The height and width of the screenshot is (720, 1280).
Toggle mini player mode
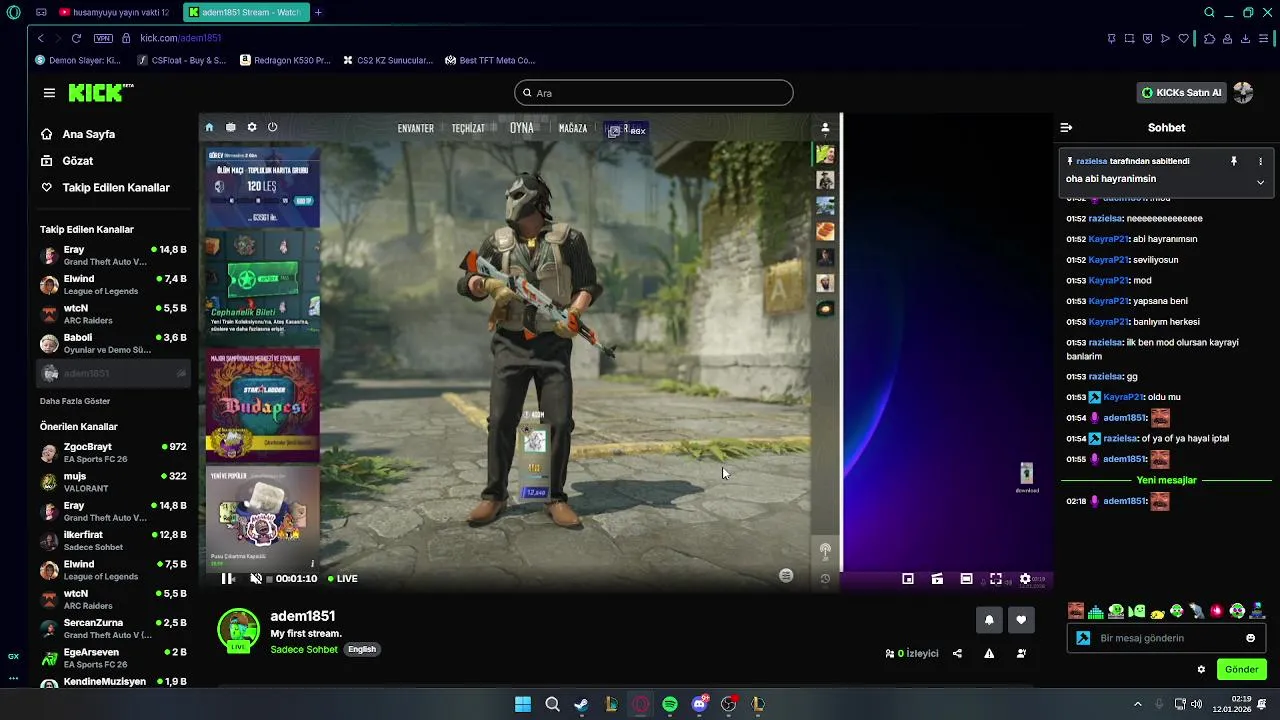pyautogui.click(x=908, y=579)
